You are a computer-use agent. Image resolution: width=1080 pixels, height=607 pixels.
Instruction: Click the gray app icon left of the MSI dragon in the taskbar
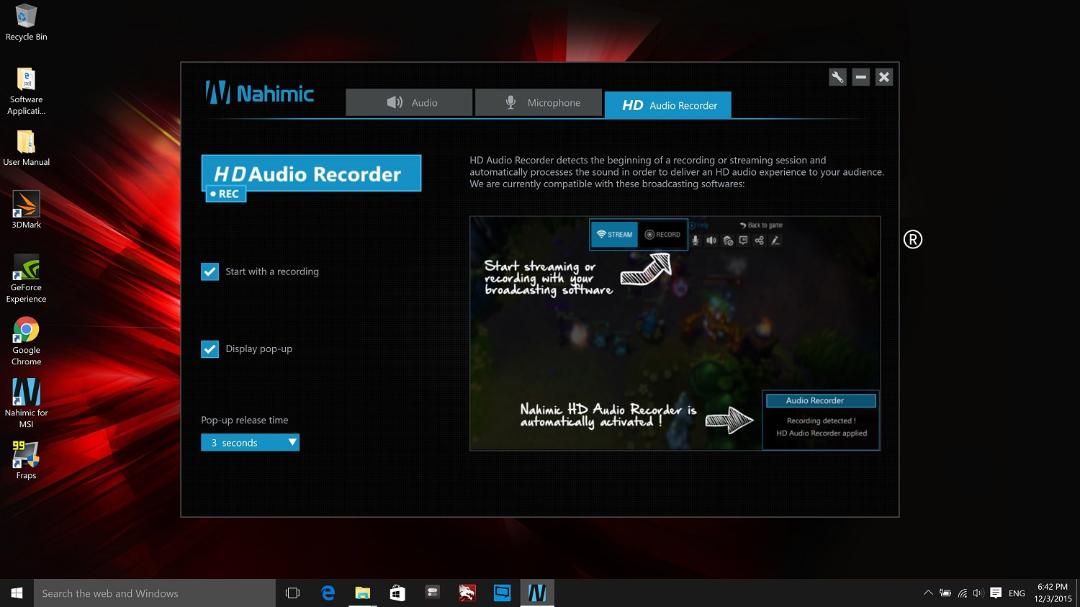(x=433, y=593)
